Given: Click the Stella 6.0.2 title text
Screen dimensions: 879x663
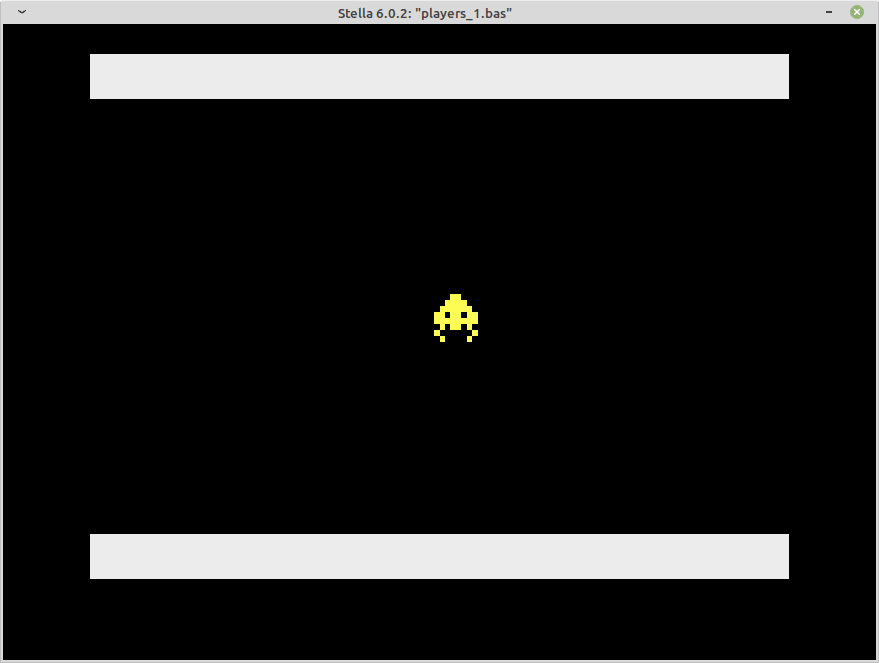Looking at the screenshot, I should 425,13.
